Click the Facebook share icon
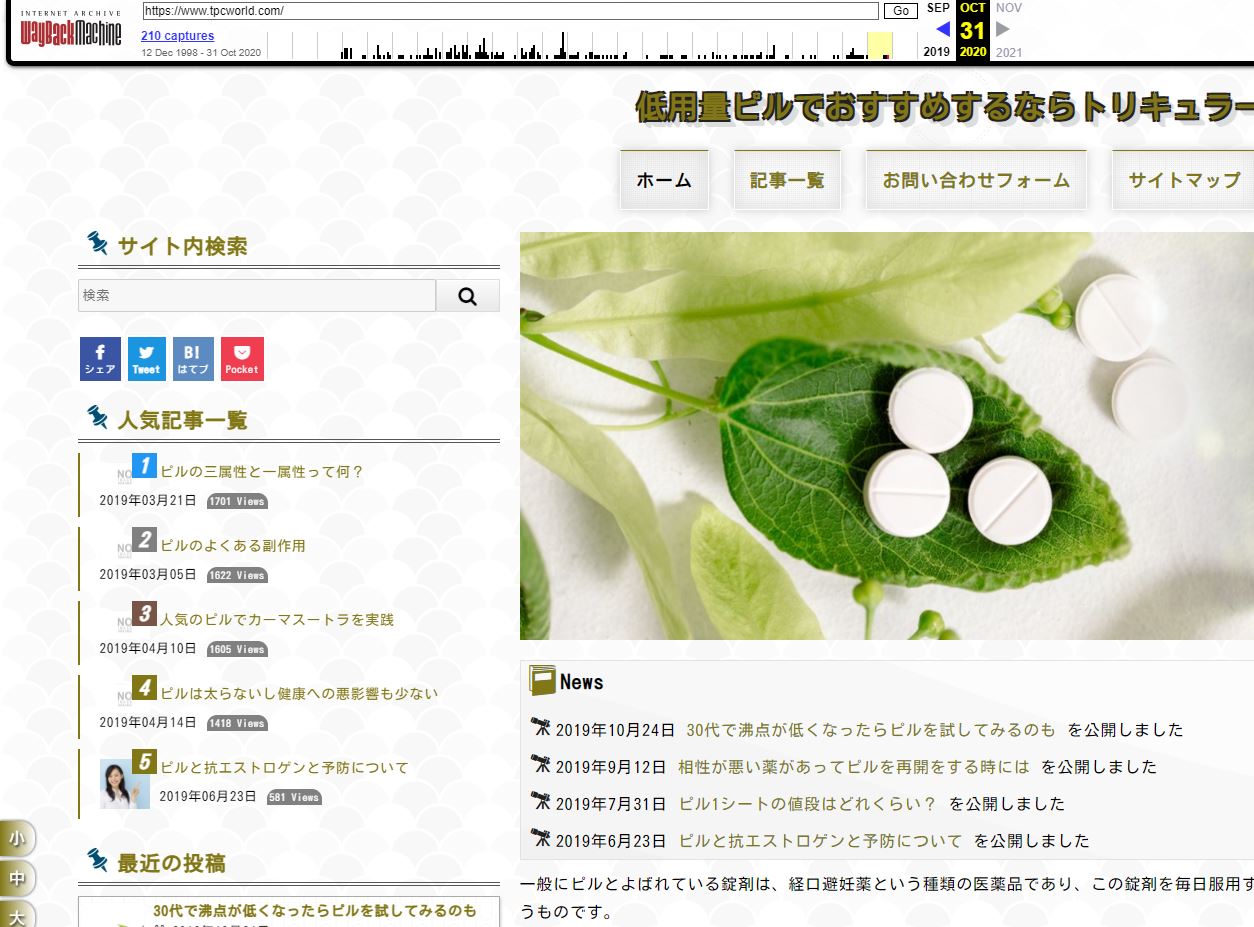Image resolution: width=1254 pixels, height=927 pixels. (x=100, y=359)
